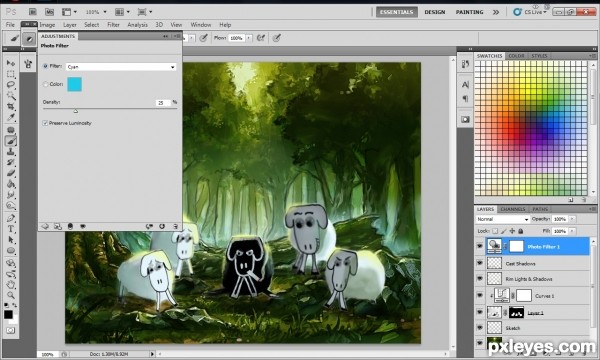Open the Filter menu
The height and width of the screenshot is (360, 600).
113,24
